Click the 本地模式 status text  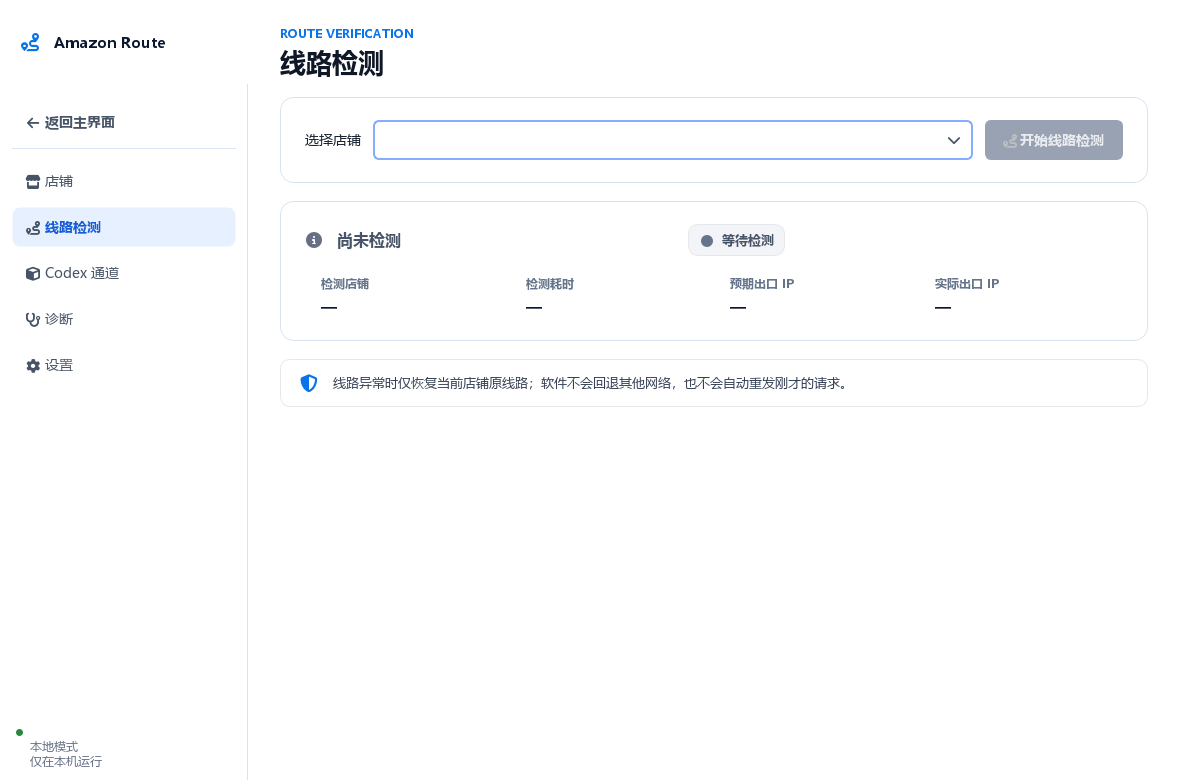click(54, 747)
